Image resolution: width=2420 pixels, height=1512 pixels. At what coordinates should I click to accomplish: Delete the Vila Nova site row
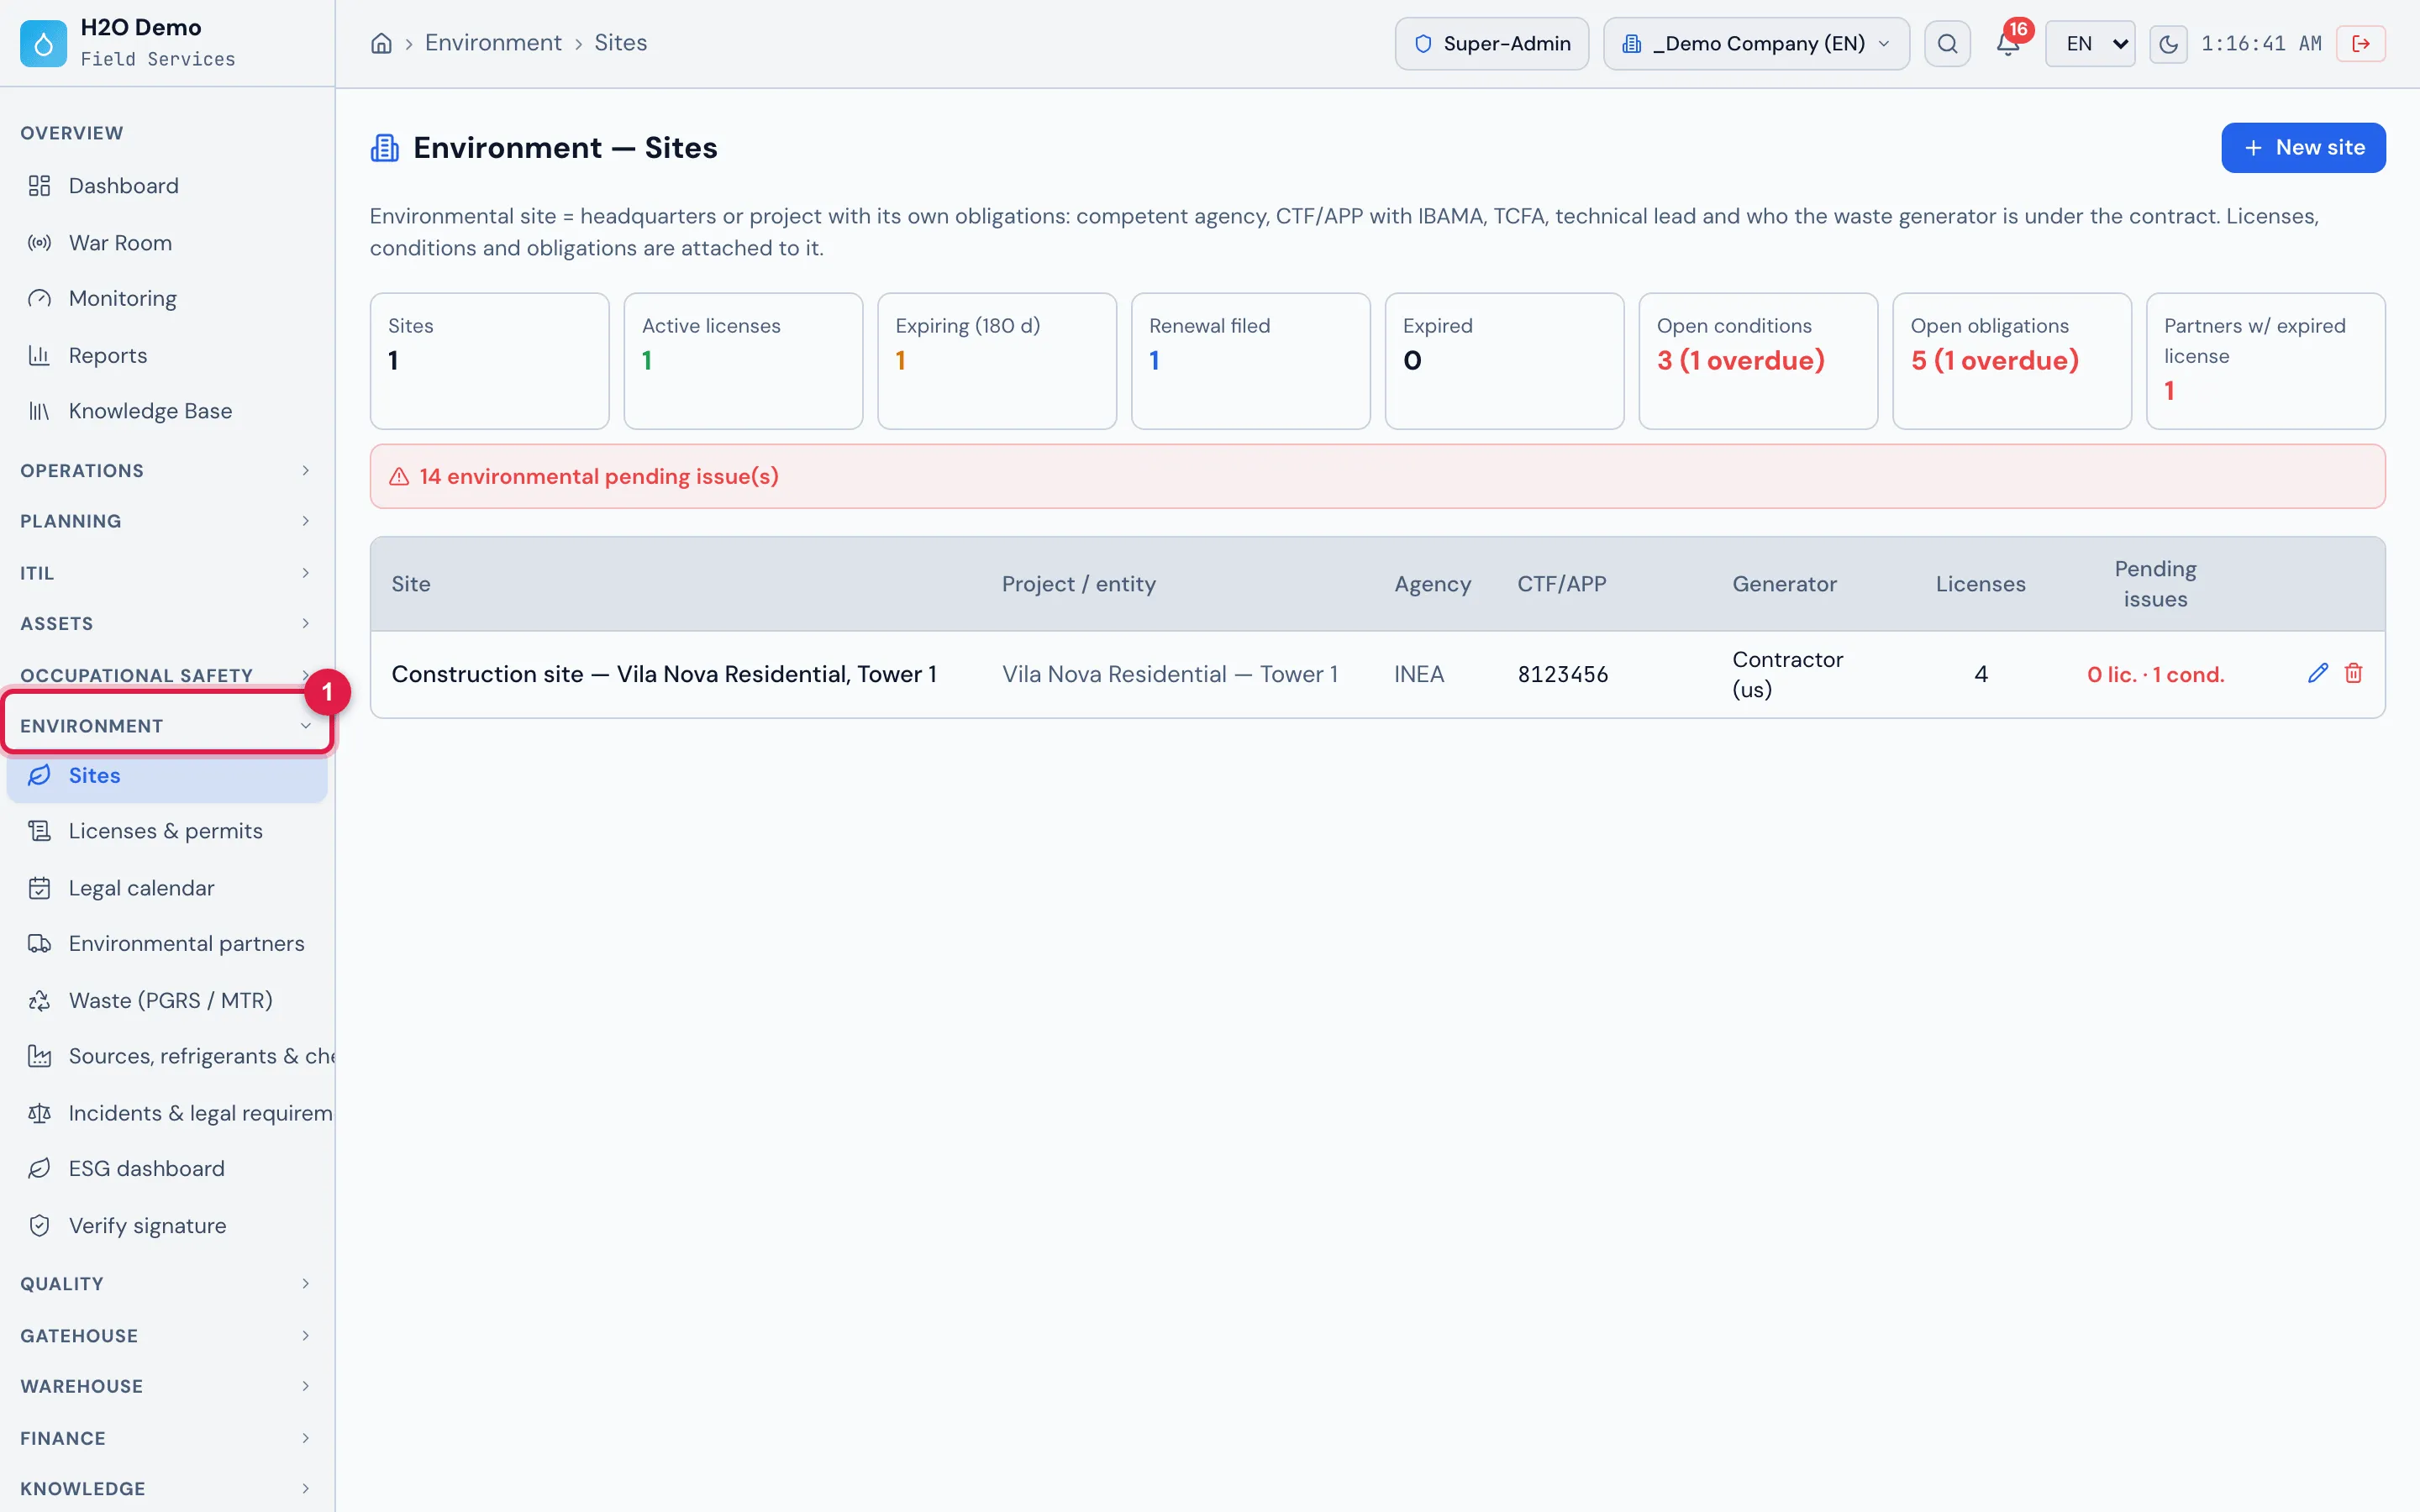pyautogui.click(x=2354, y=673)
